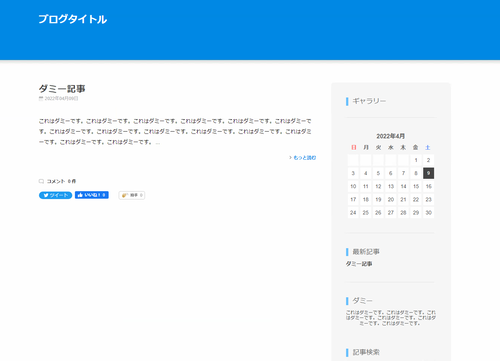Click the 2022年4月 calendar heading
This screenshot has height=361, width=500.
click(x=391, y=136)
